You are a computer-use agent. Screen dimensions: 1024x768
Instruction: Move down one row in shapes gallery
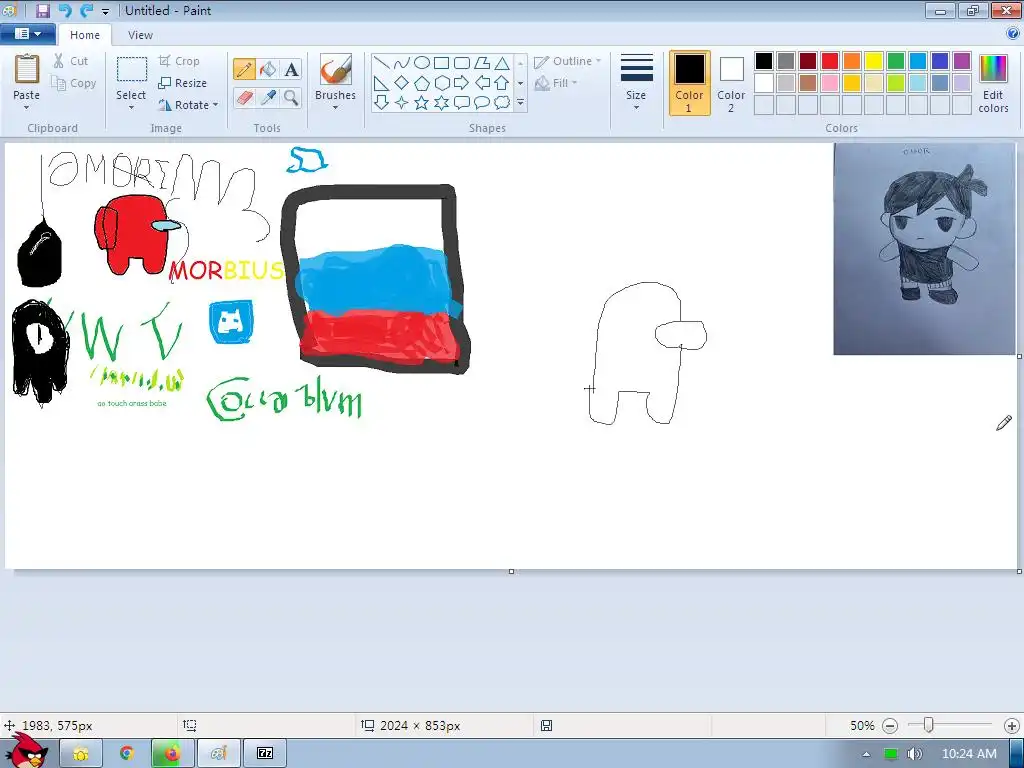pyautogui.click(x=520, y=83)
